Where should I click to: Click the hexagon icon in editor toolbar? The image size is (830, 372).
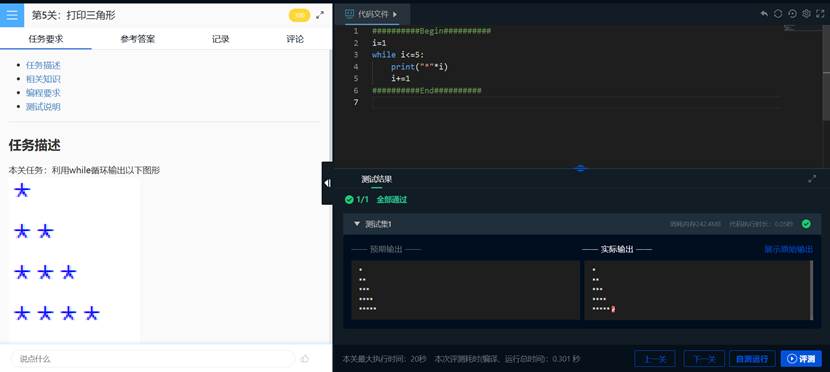pyautogui.click(x=778, y=14)
